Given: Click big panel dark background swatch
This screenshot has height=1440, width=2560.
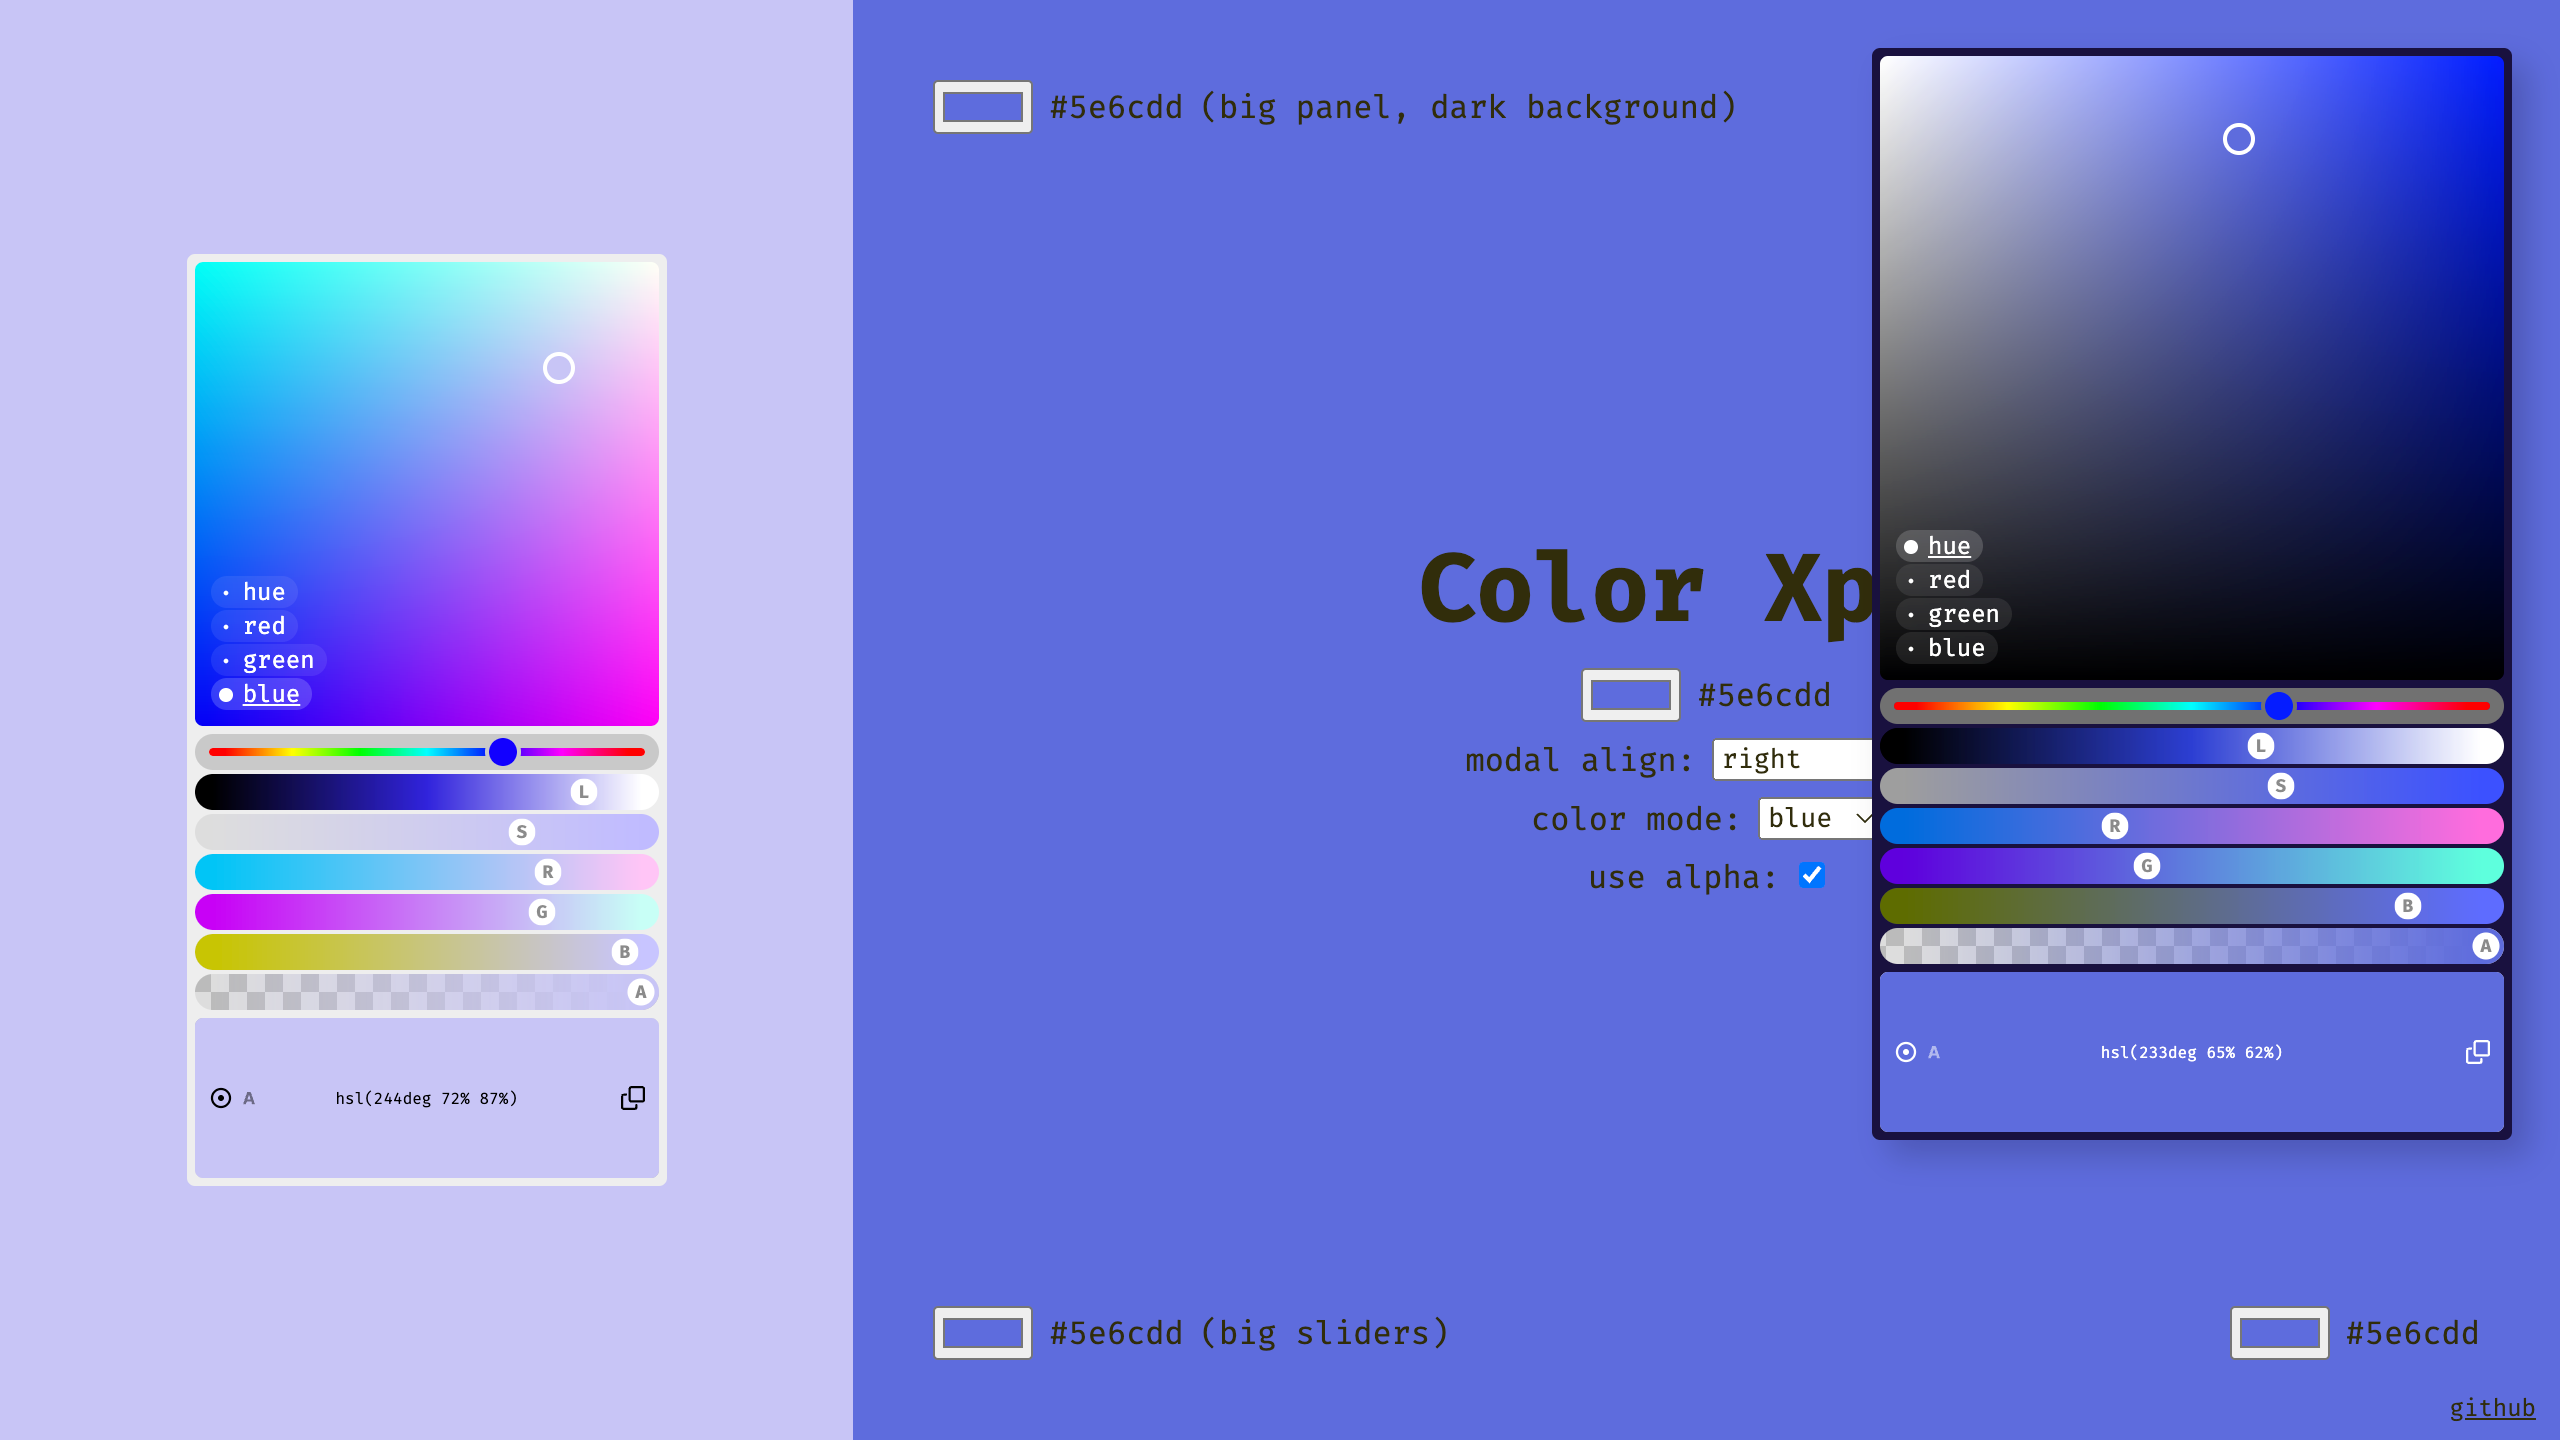Looking at the screenshot, I should (982, 107).
